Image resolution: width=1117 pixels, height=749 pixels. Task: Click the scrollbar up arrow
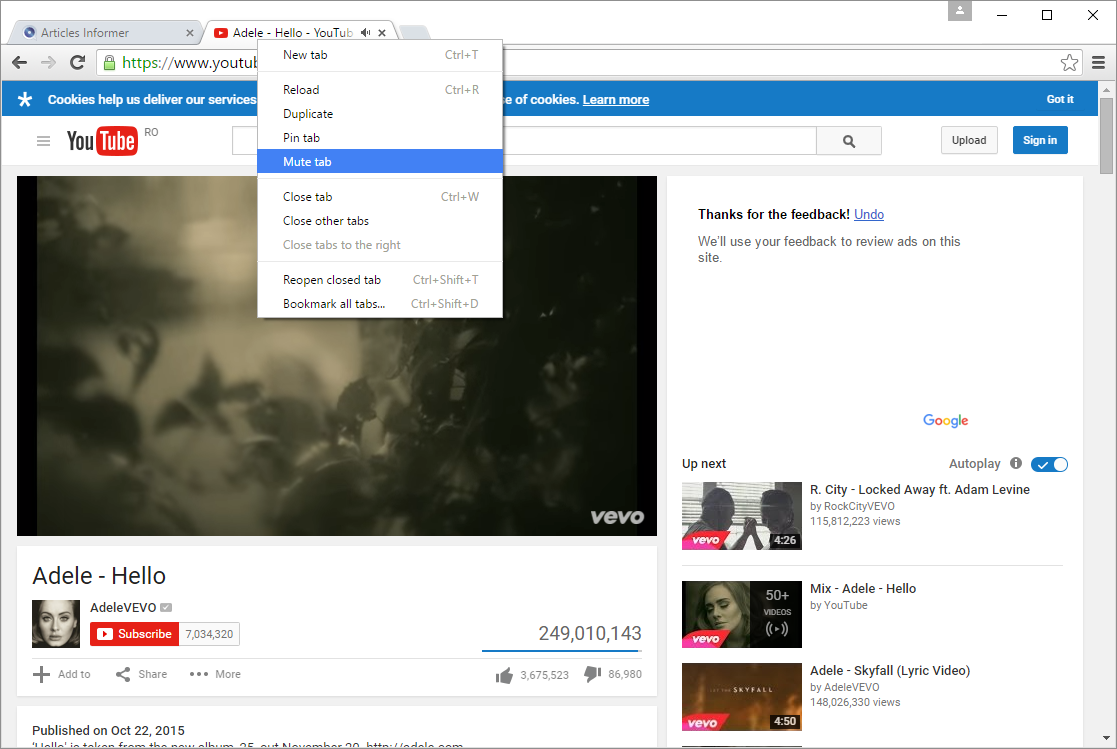1106,90
